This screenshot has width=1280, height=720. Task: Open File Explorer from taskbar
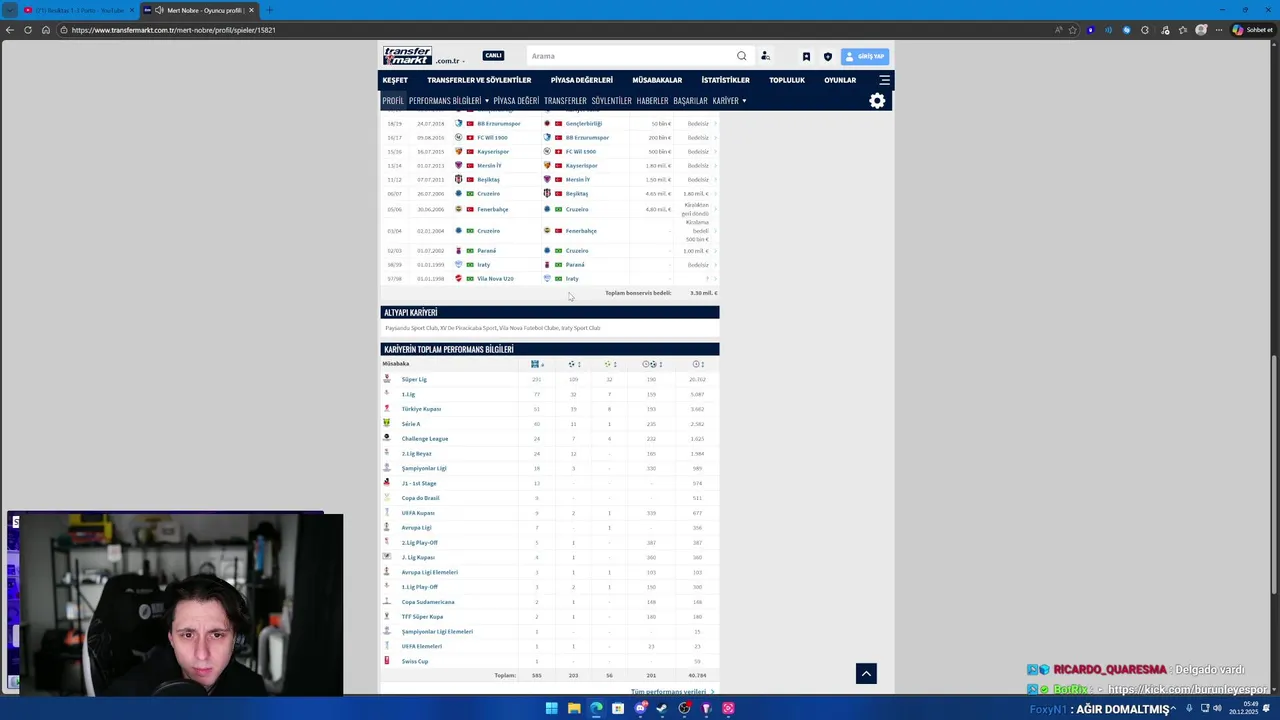[x=574, y=708]
